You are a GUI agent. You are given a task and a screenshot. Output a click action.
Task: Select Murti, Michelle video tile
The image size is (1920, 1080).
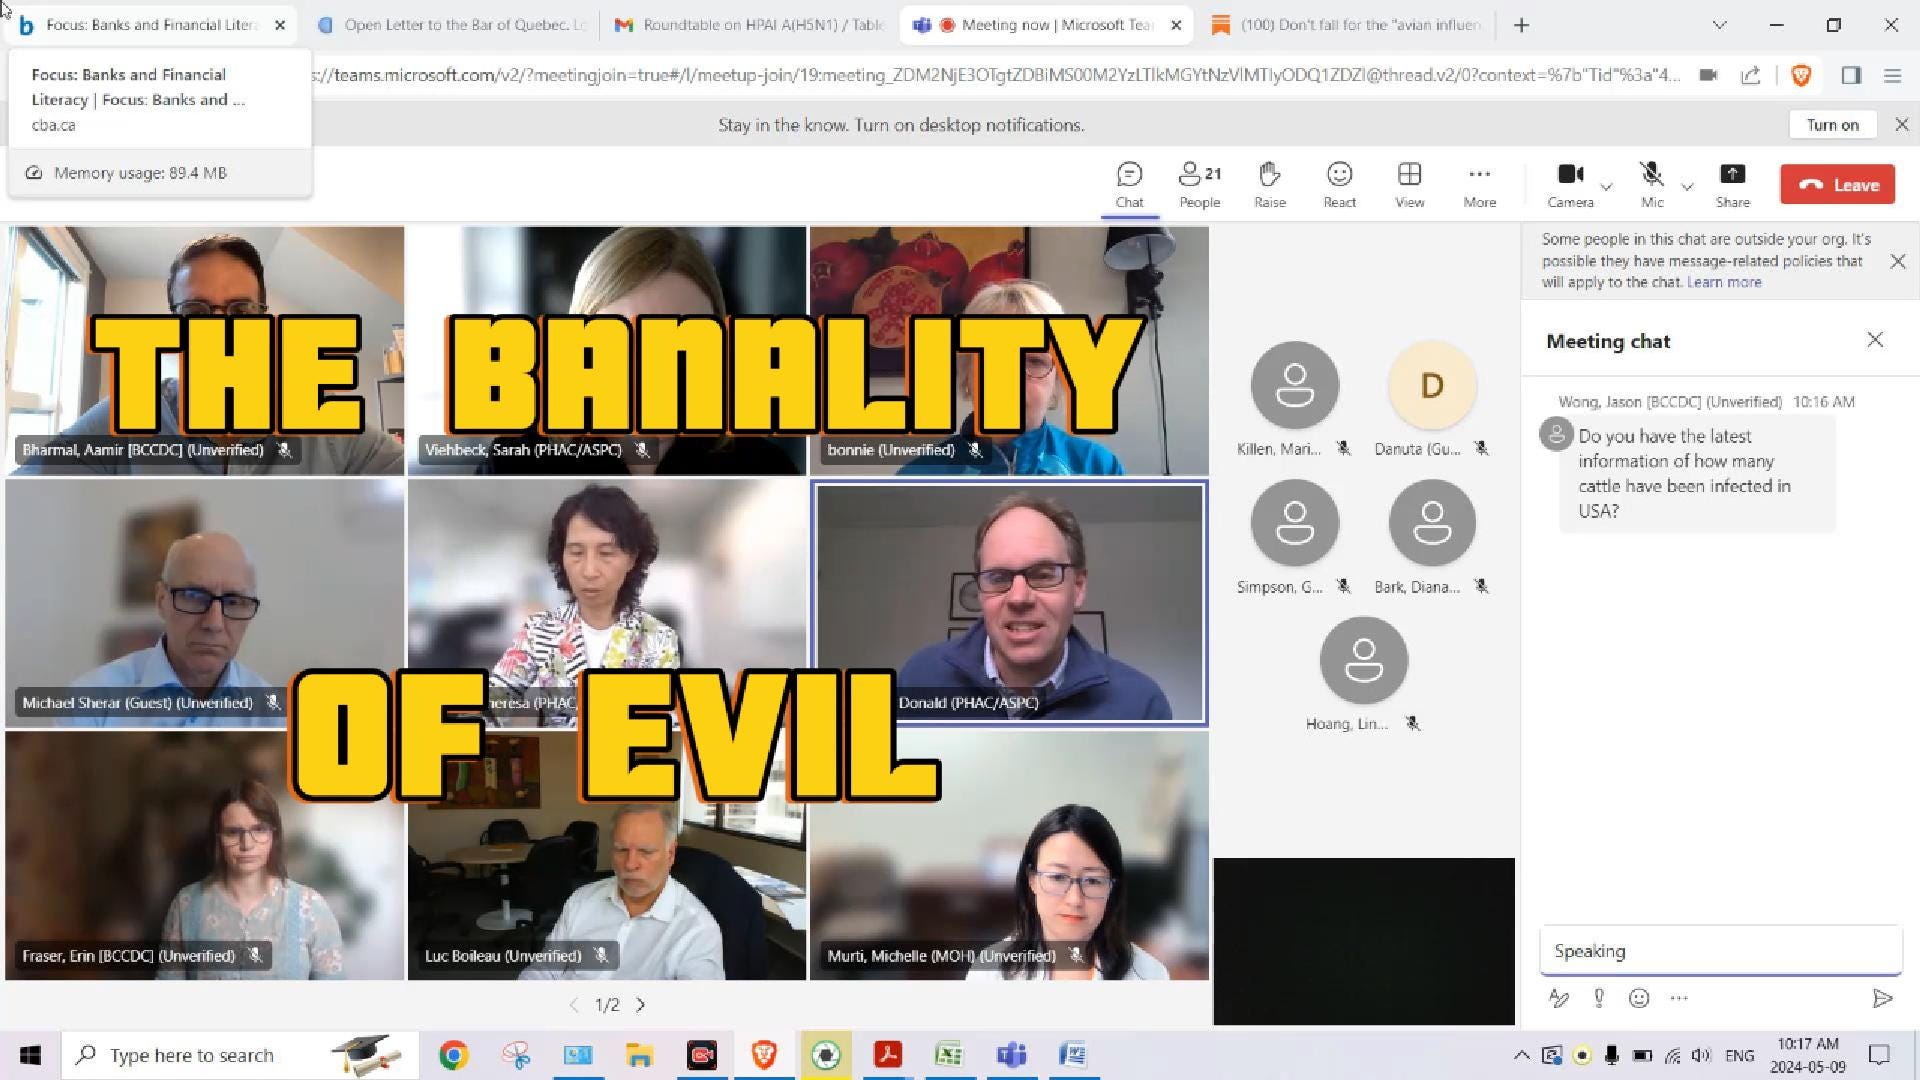pos(1009,855)
